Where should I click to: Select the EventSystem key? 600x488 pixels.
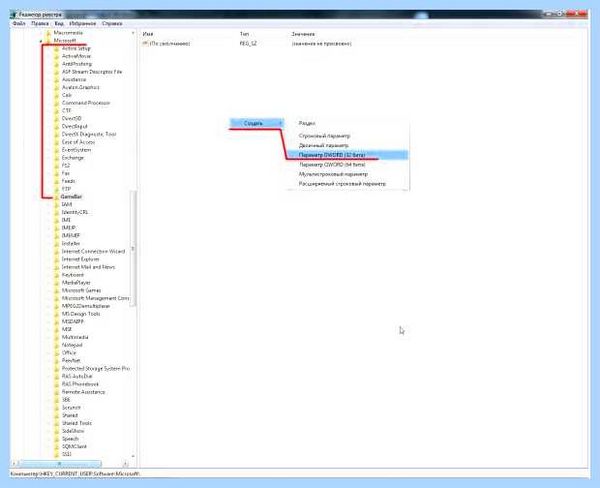click(x=76, y=150)
